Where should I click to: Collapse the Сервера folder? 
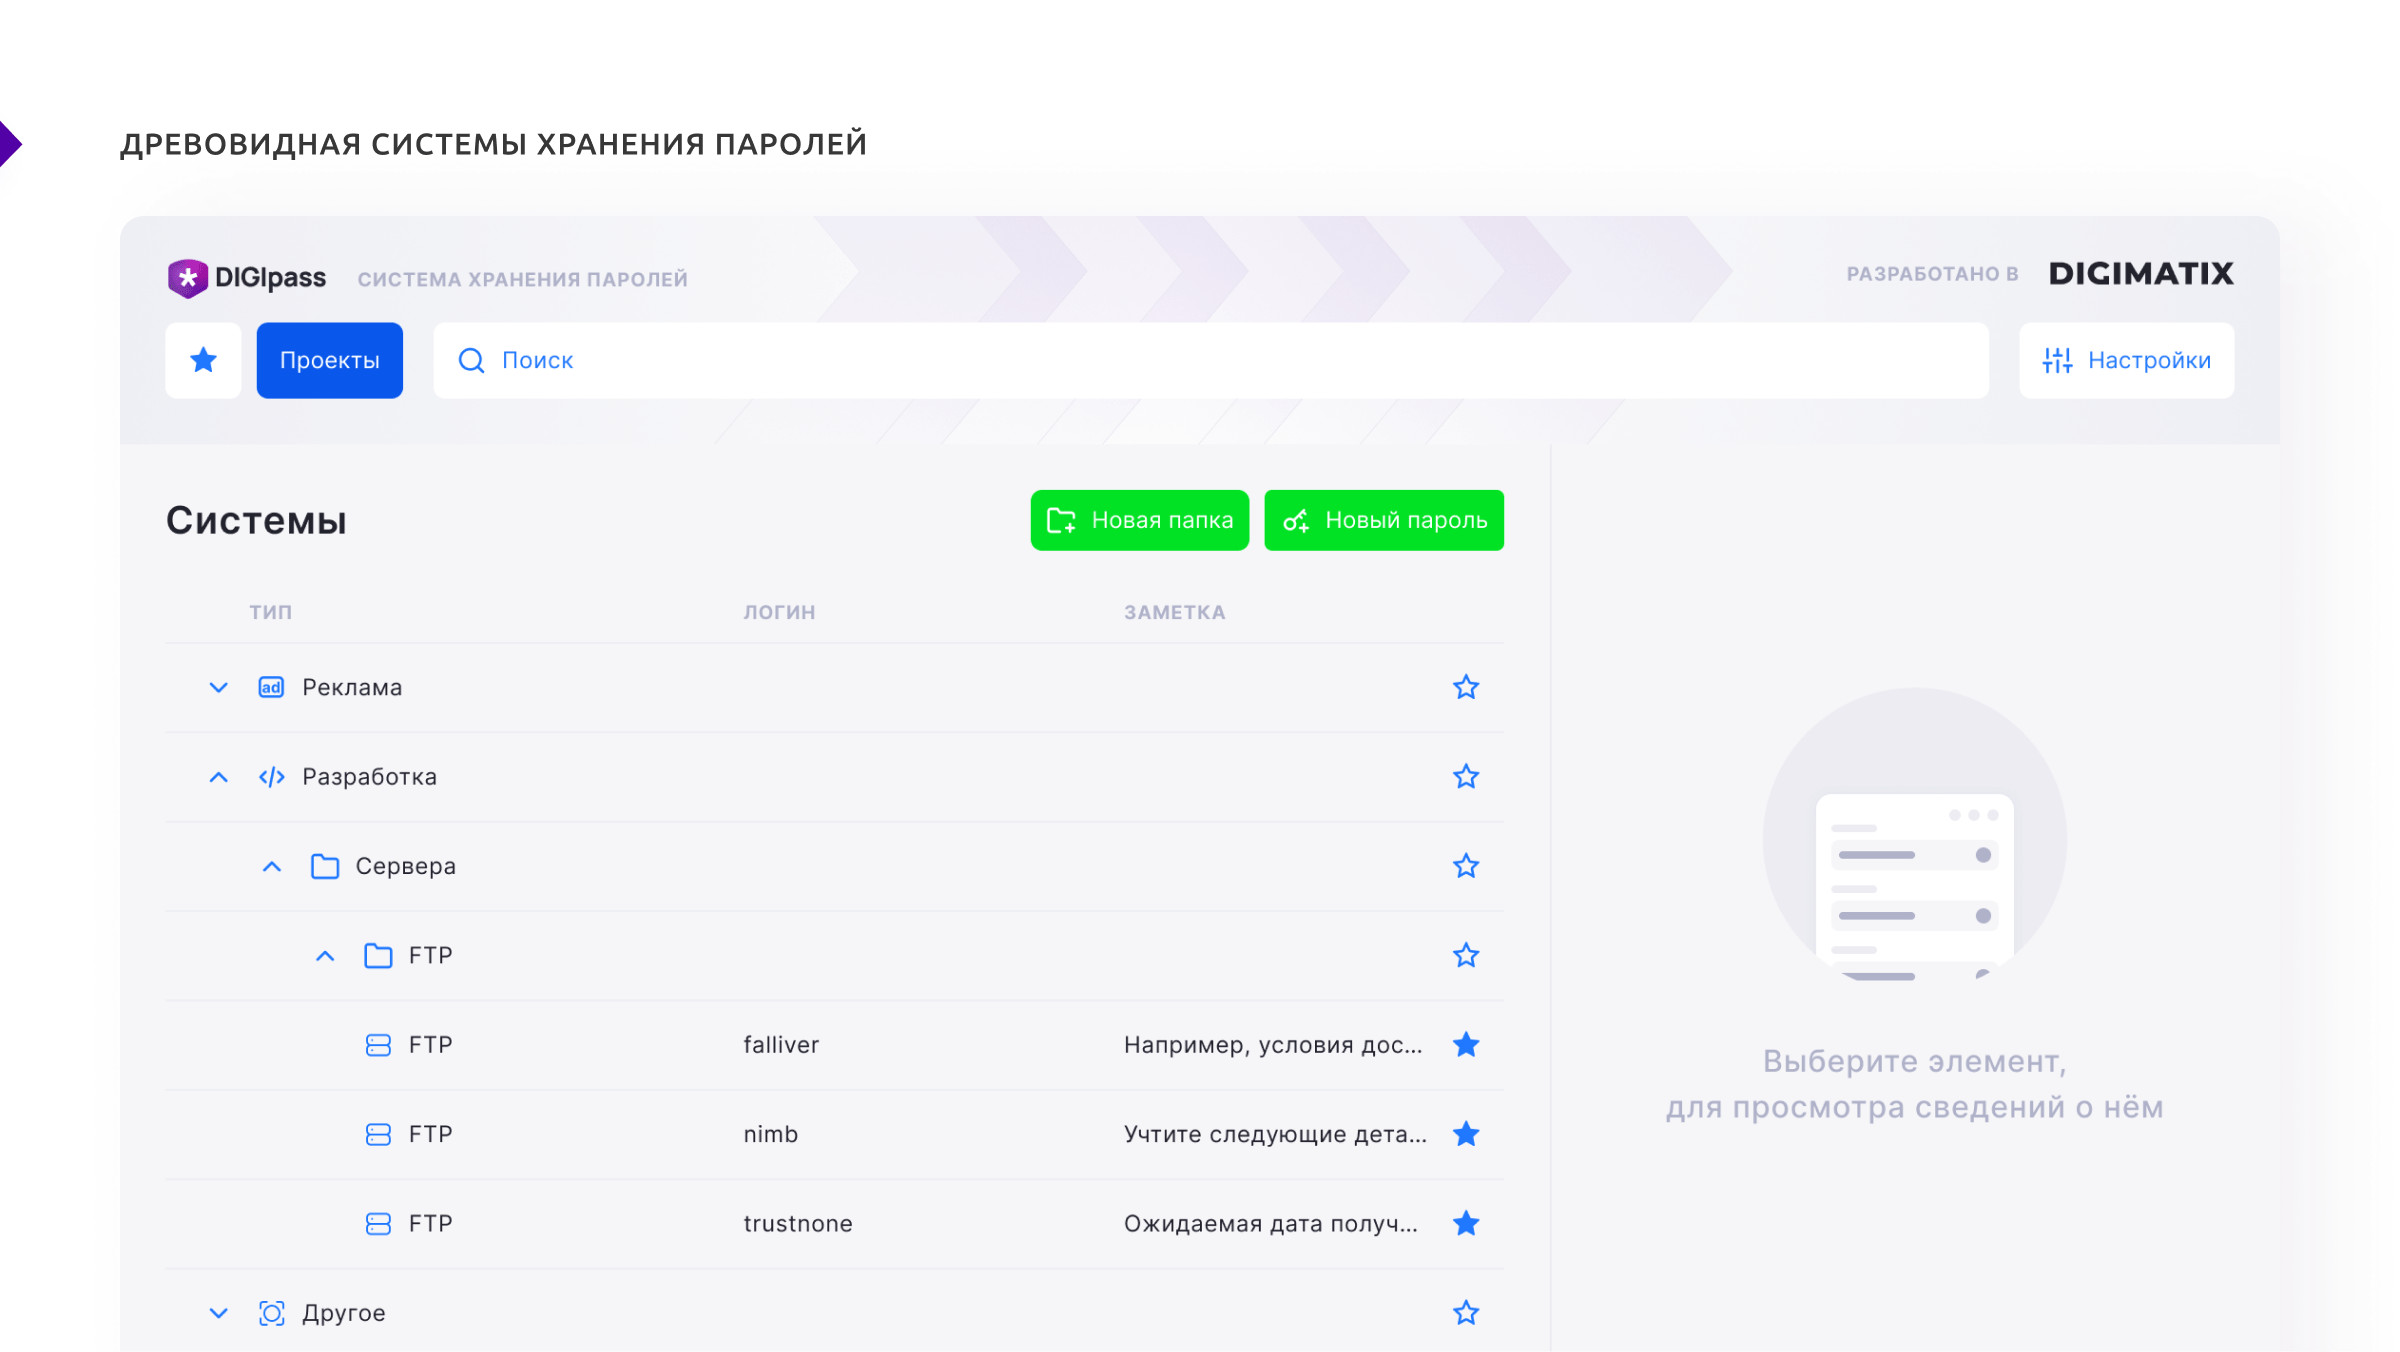pos(271,866)
